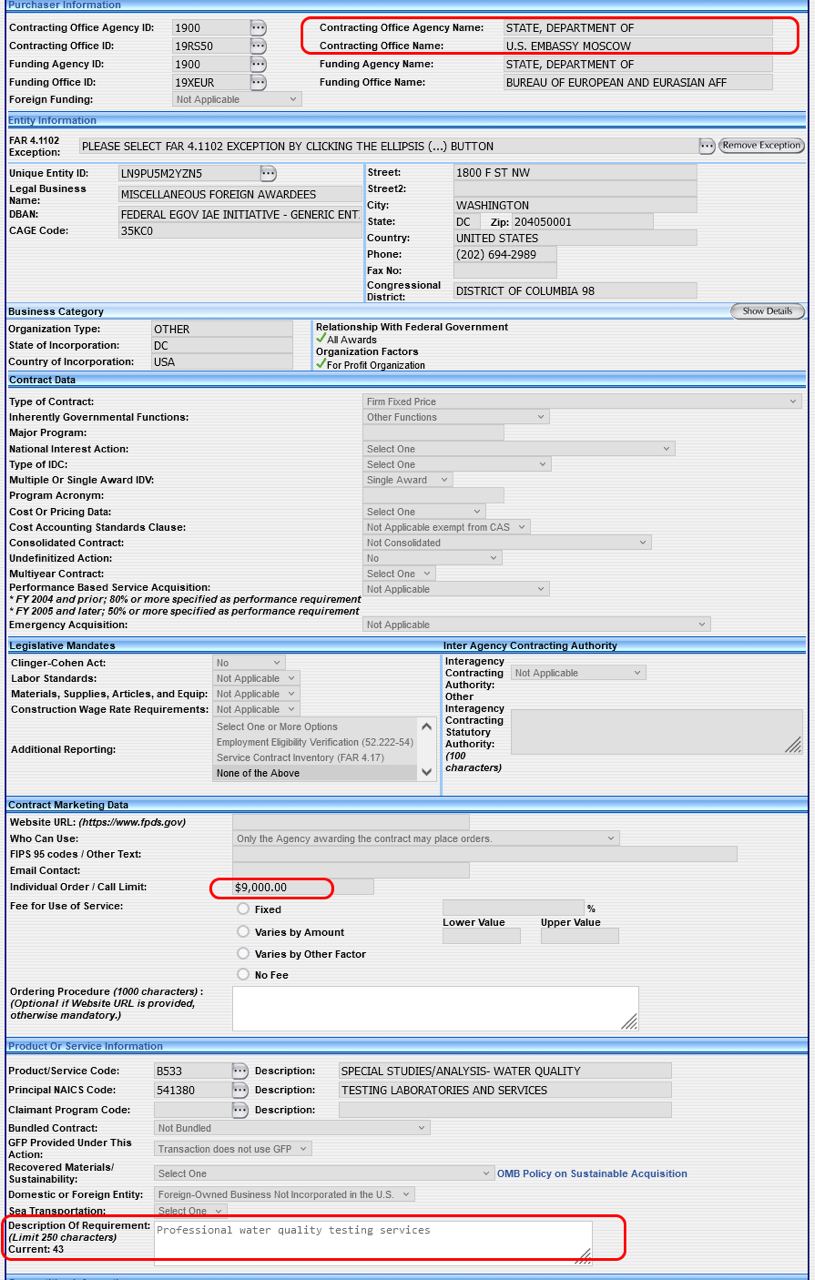
Task: Open Cost Accounting Standards Clause dropdown
Action: (x=446, y=527)
